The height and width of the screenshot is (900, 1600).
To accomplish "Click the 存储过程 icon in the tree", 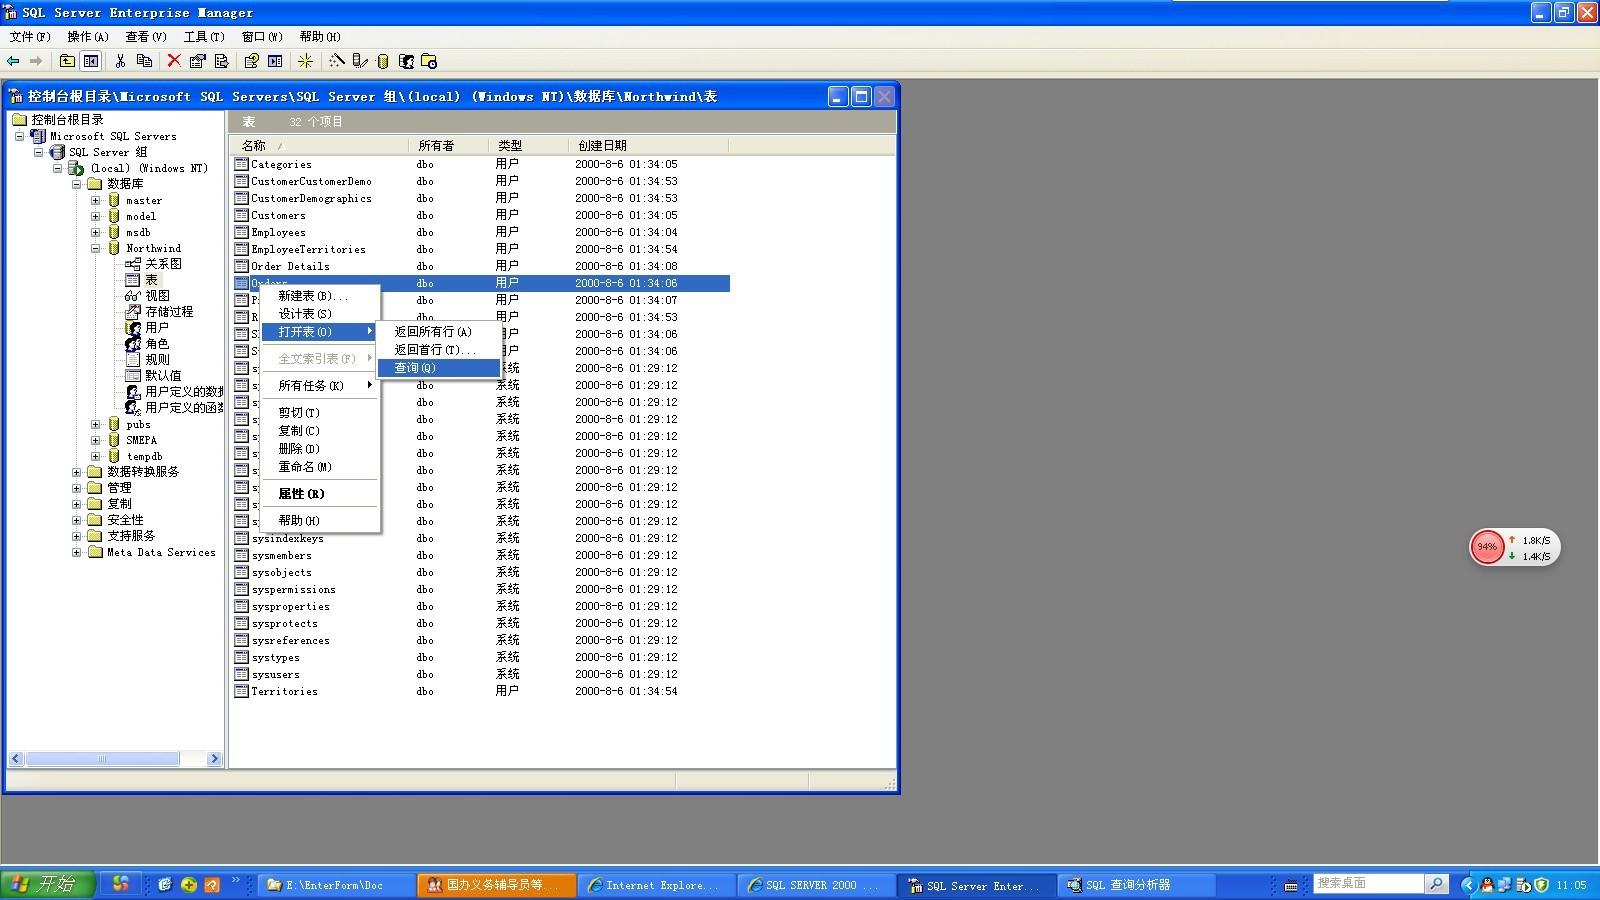I will pos(133,312).
